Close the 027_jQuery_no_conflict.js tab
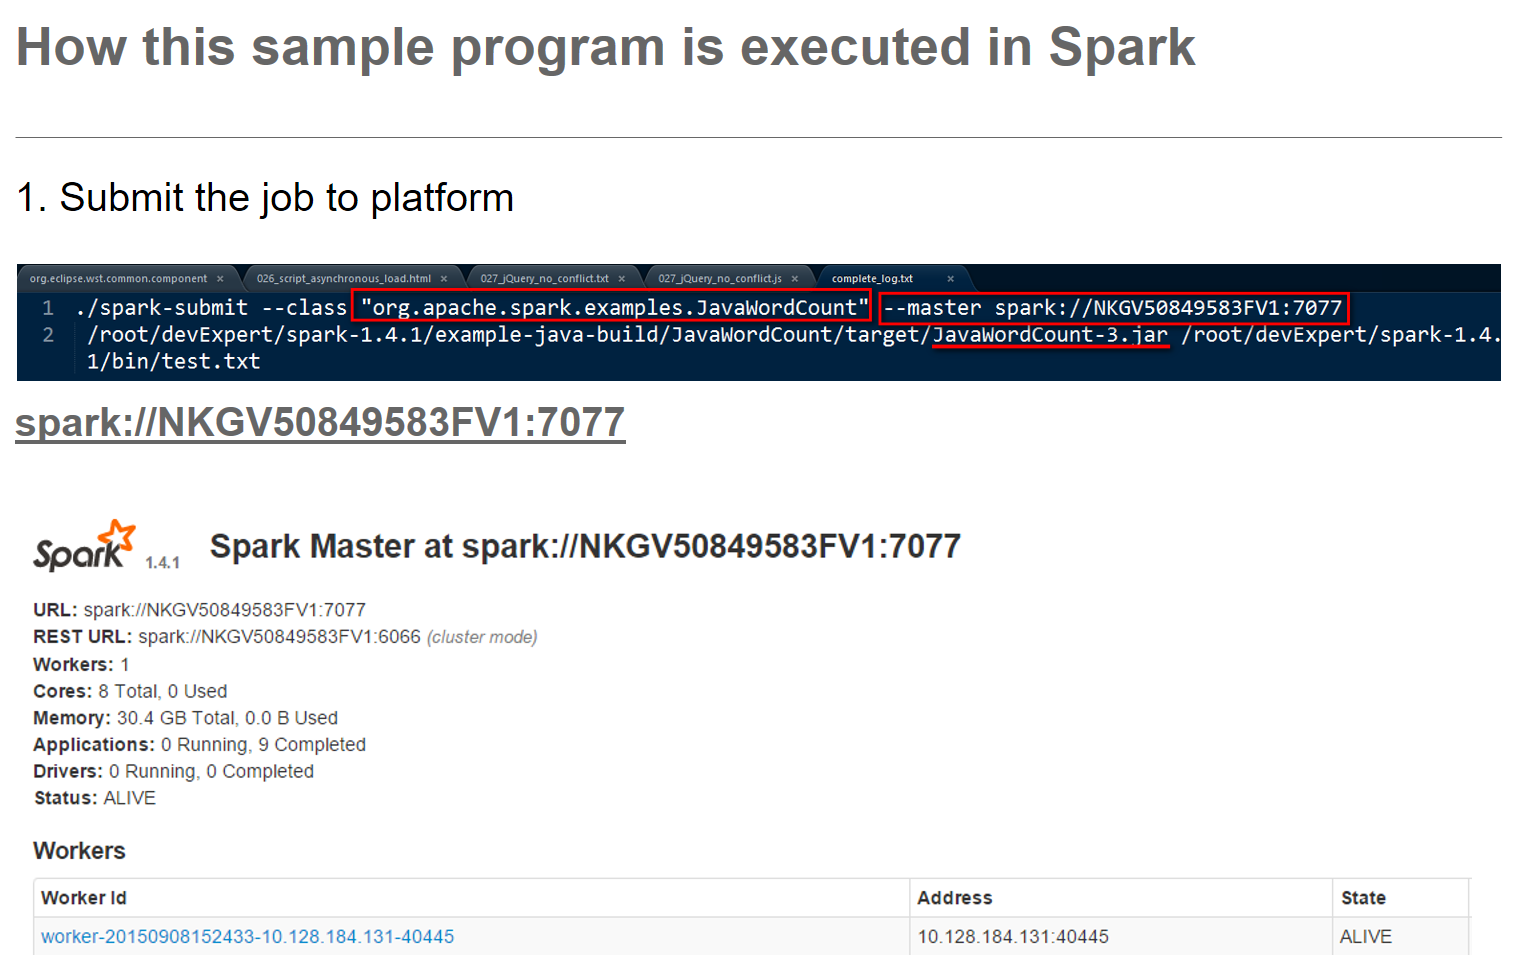 795,279
